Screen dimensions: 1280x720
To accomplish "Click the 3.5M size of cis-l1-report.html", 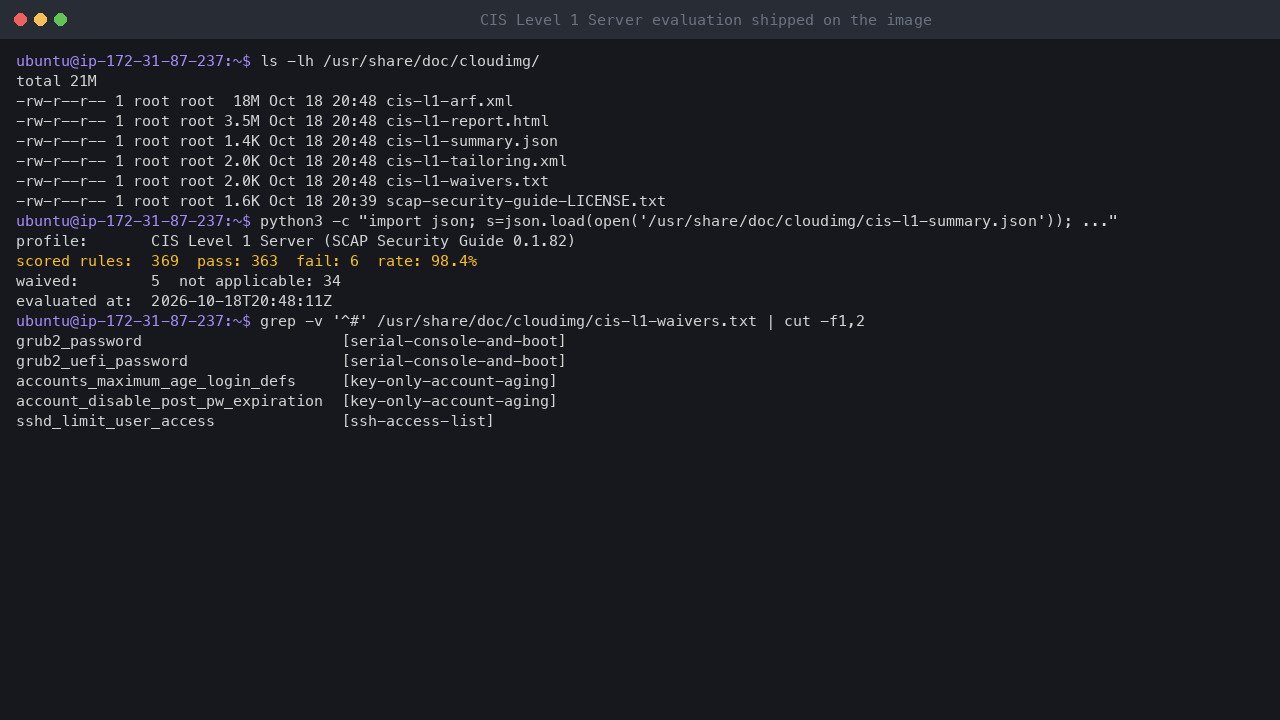I will [x=242, y=121].
